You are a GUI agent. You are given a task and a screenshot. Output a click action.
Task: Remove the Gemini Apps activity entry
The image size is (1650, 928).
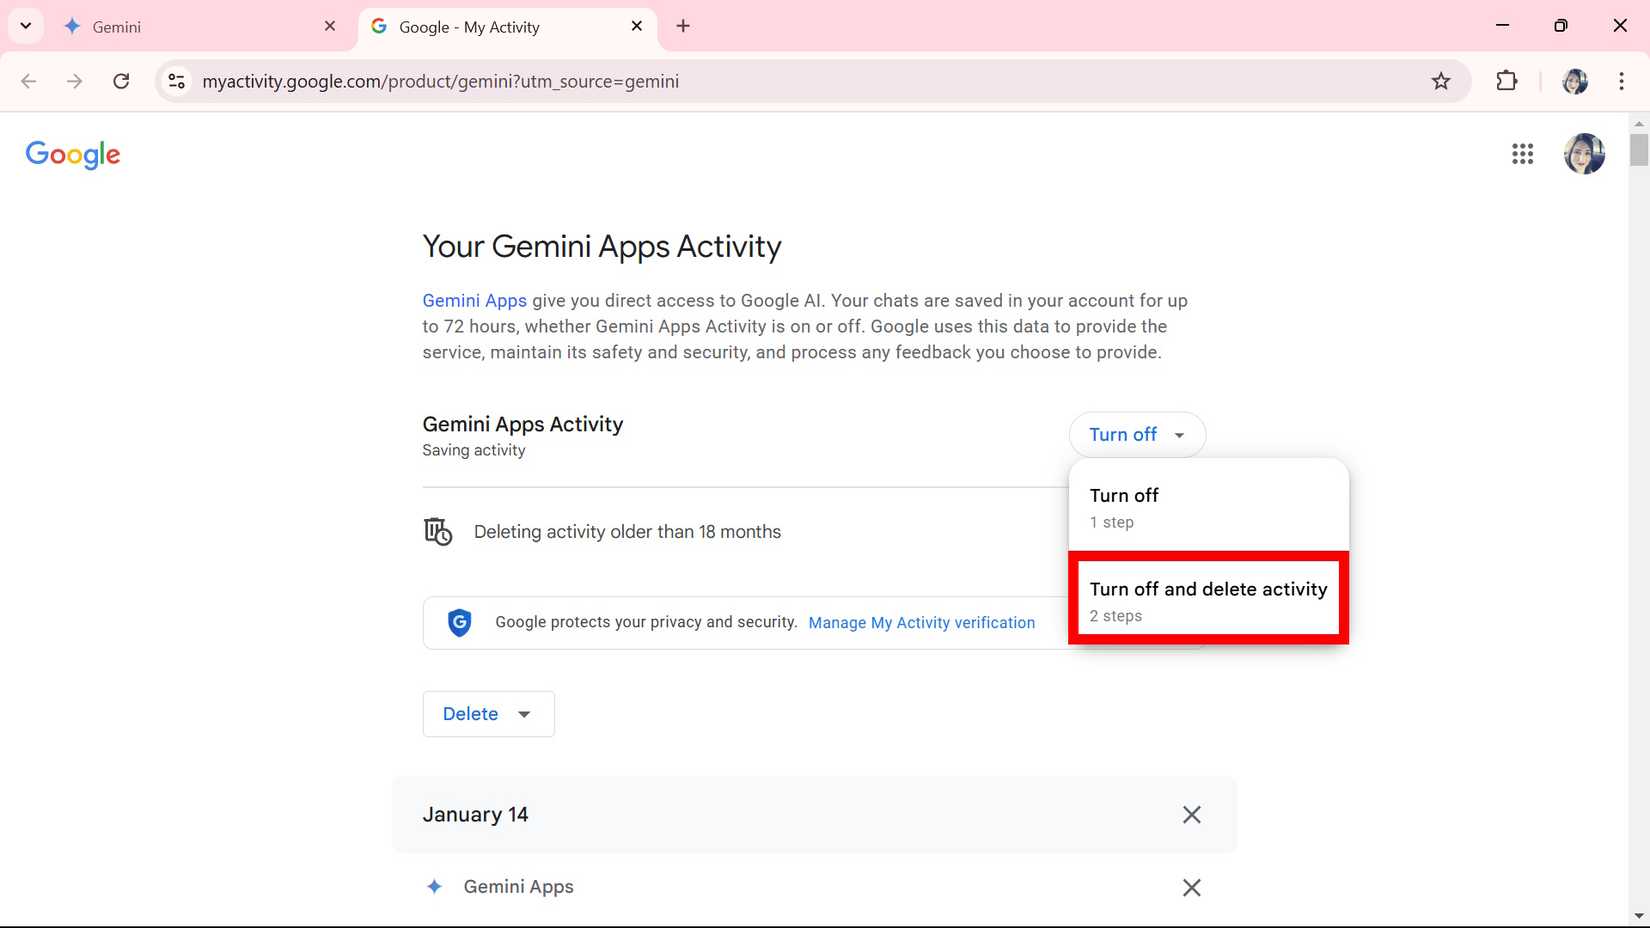click(x=1191, y=888)
